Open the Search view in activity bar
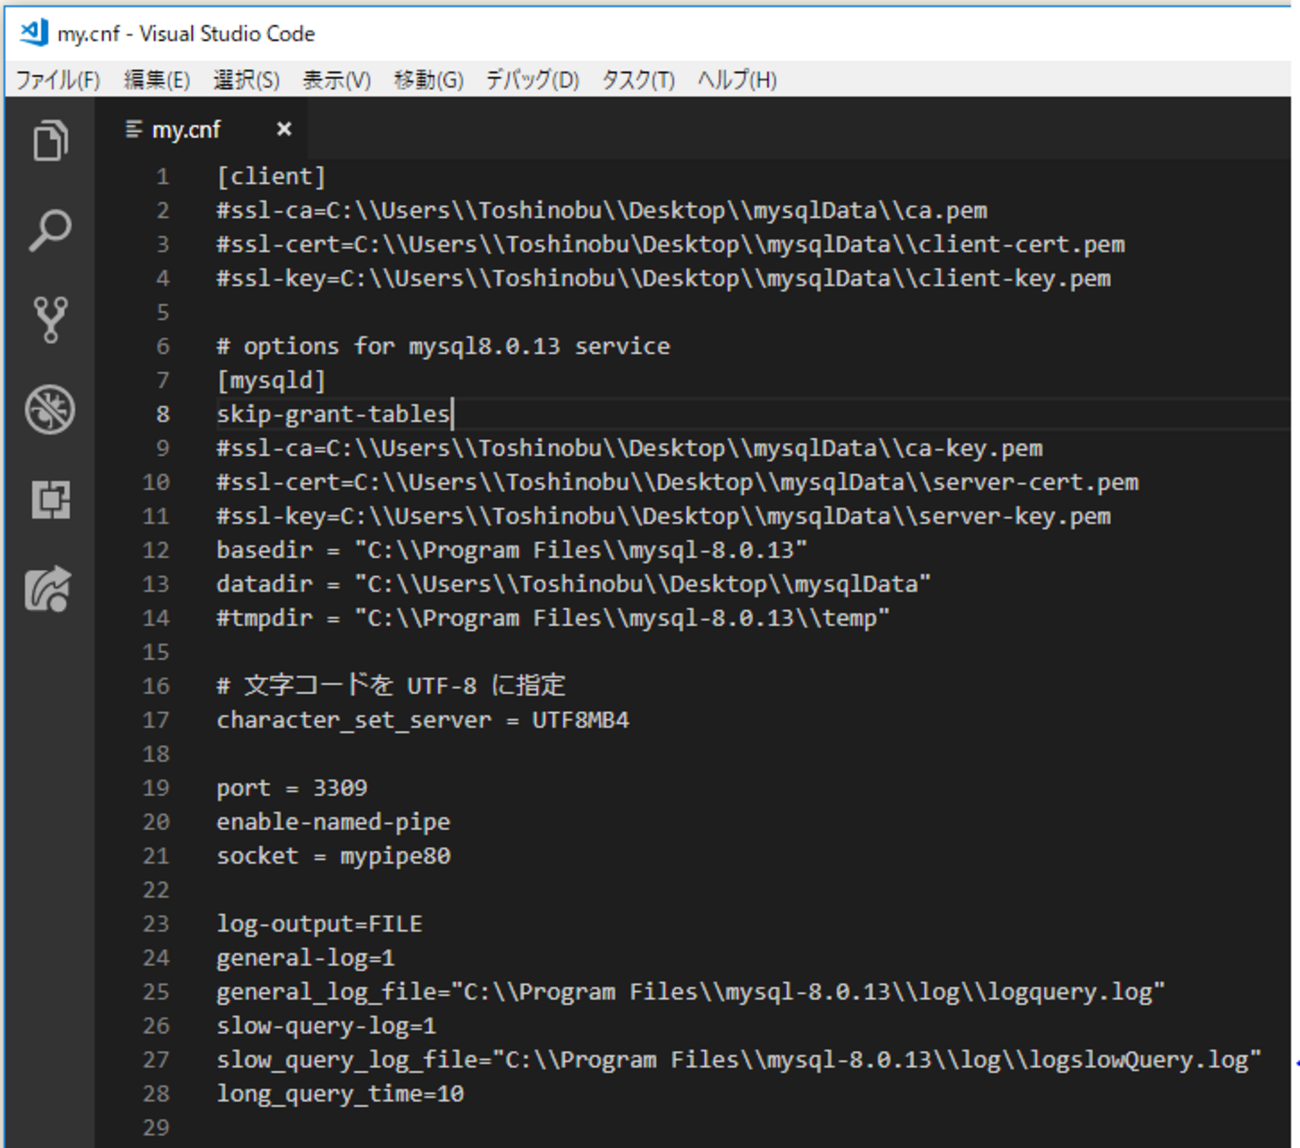The image size is (1300, 1148). click(x=50, y=230)
